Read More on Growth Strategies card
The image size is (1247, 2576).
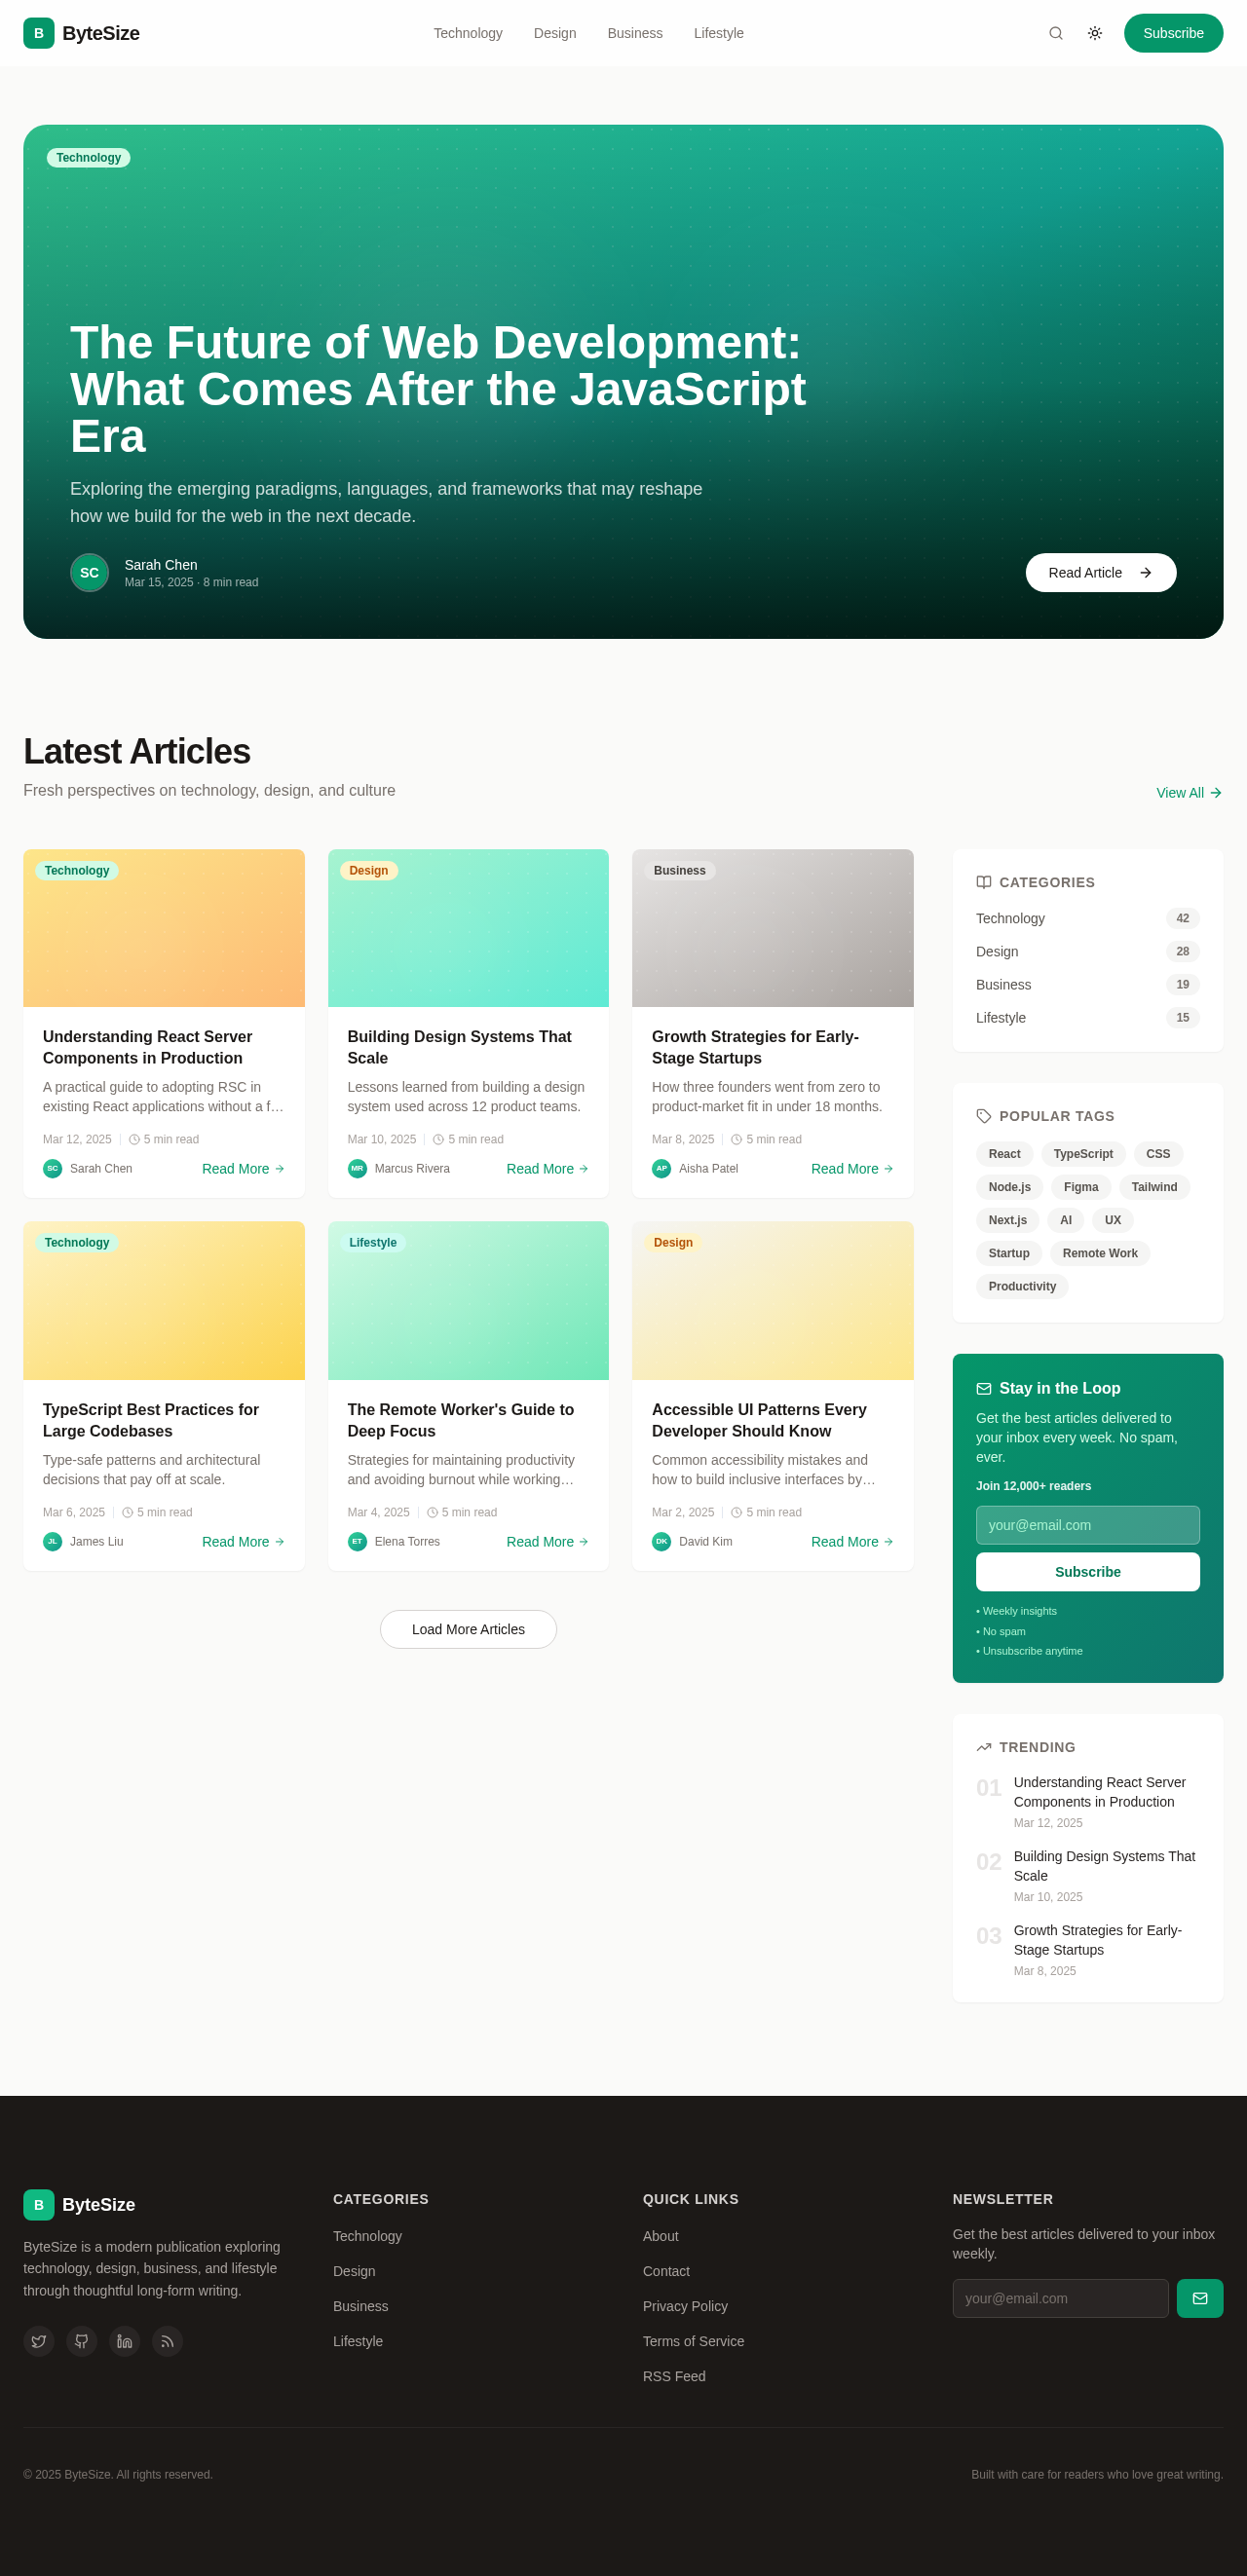[852, 1169]
